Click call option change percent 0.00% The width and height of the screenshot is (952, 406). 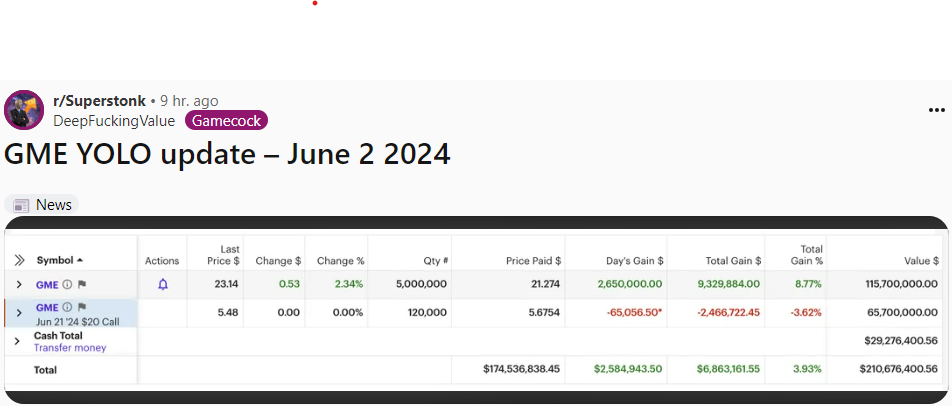pos(347,313)
